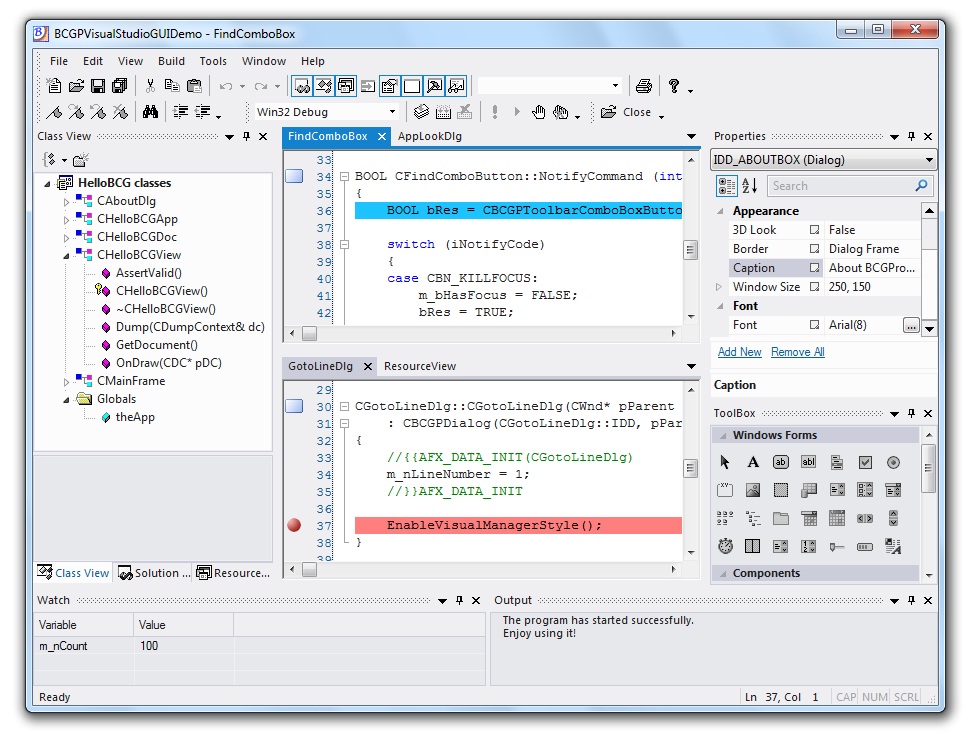Click the Save icon in the toolbar
This screenshot has width=970, height=737.
(x=97, y=85)
